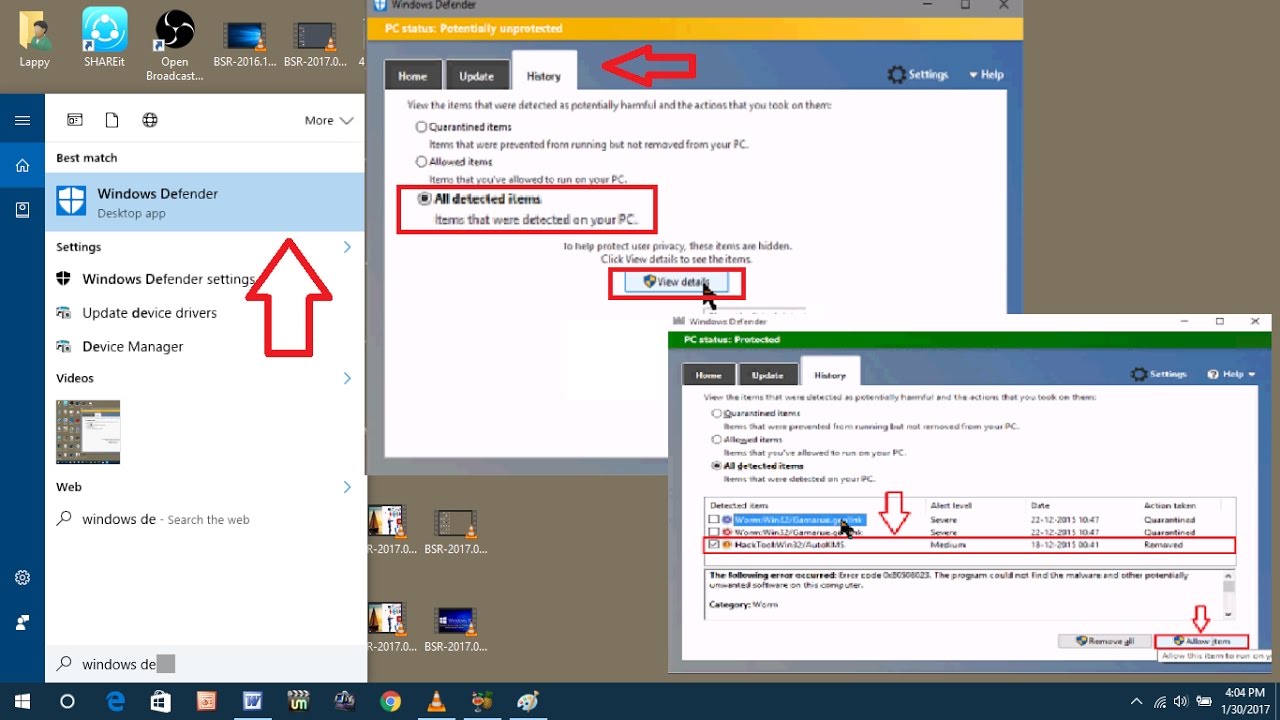Open the Windows Start button
This screenshot has width=1280, height=720.
22,701
